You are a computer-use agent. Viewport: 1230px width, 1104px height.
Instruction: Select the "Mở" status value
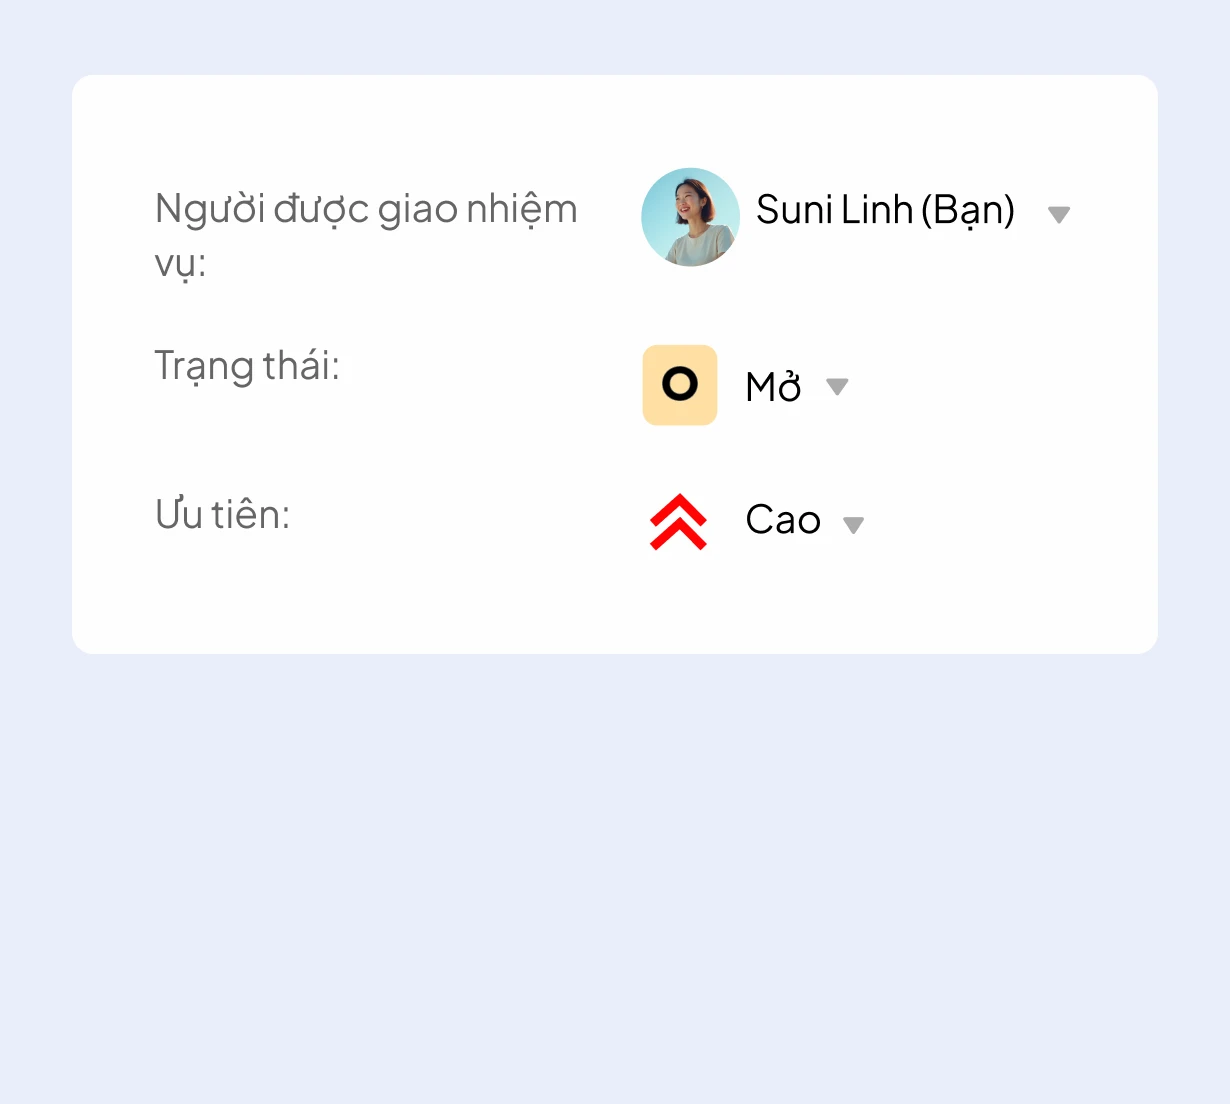[x=773, y=387]
